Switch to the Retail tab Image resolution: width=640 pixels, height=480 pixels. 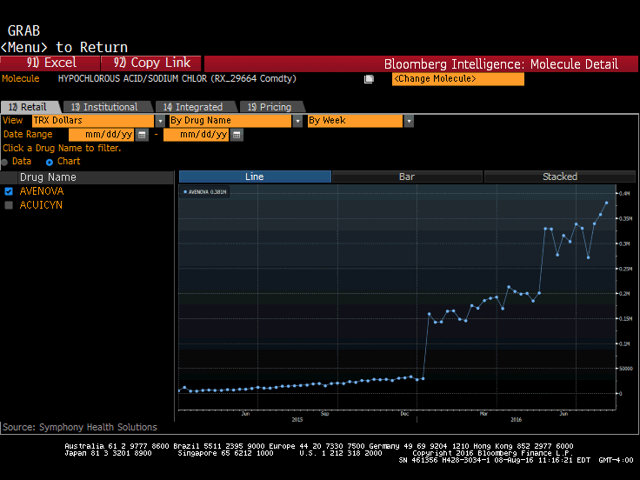tap(31, 107)
